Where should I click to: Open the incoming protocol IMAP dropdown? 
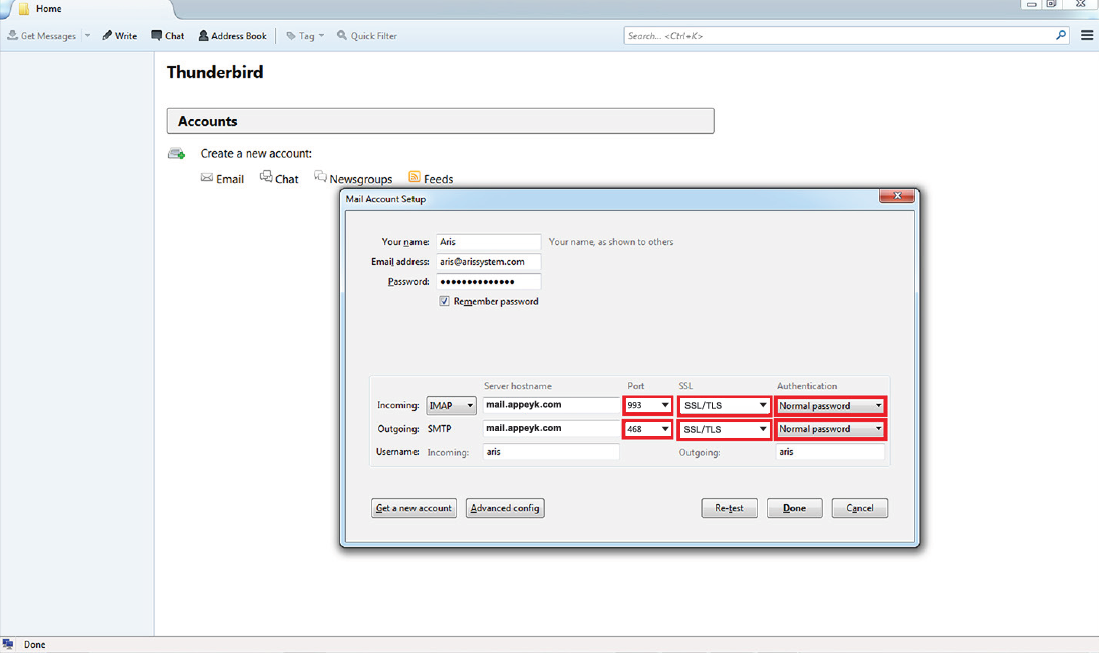(451, 406)
